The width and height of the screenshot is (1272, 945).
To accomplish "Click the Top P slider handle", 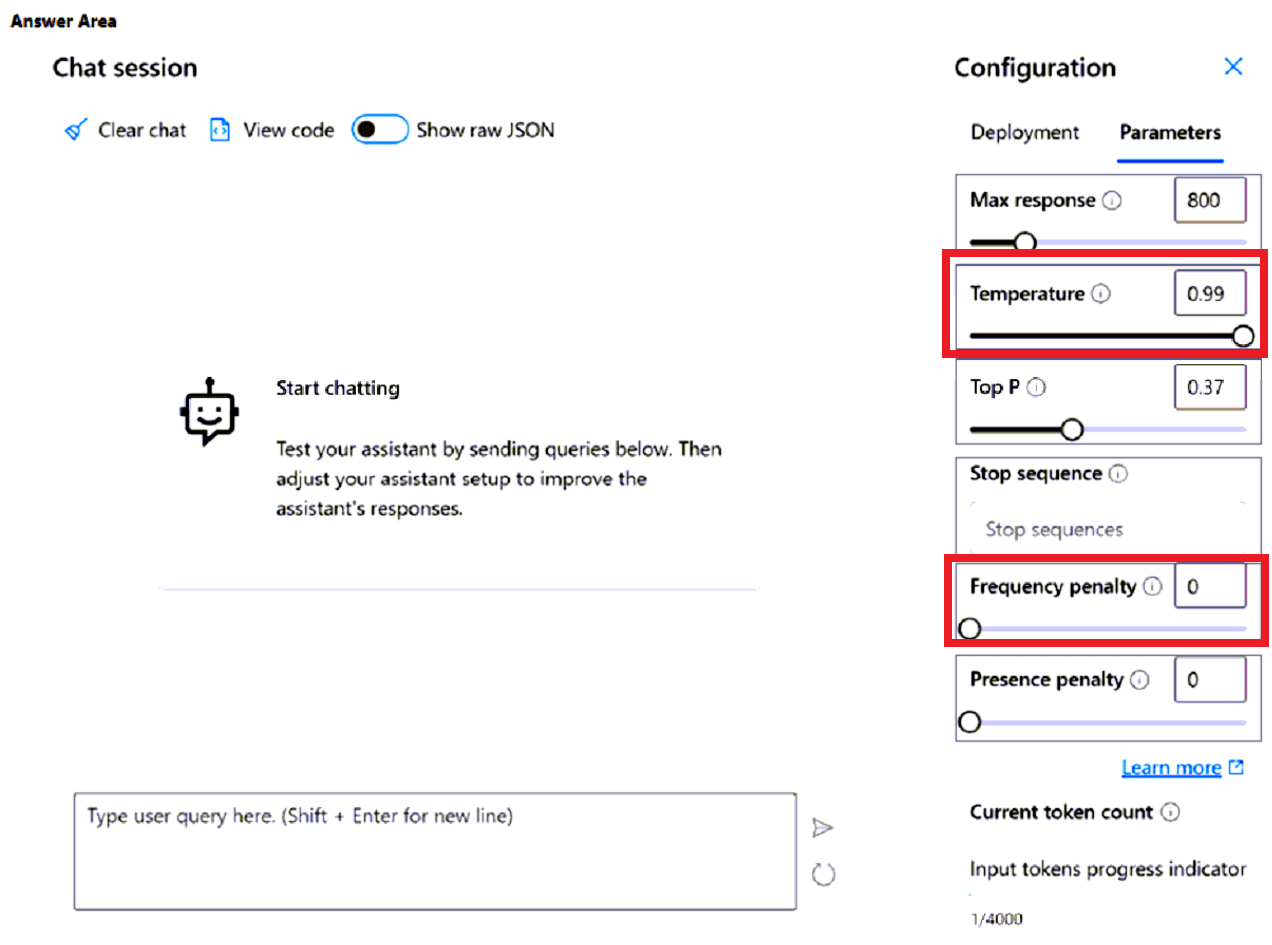I will pos(1073,428).
